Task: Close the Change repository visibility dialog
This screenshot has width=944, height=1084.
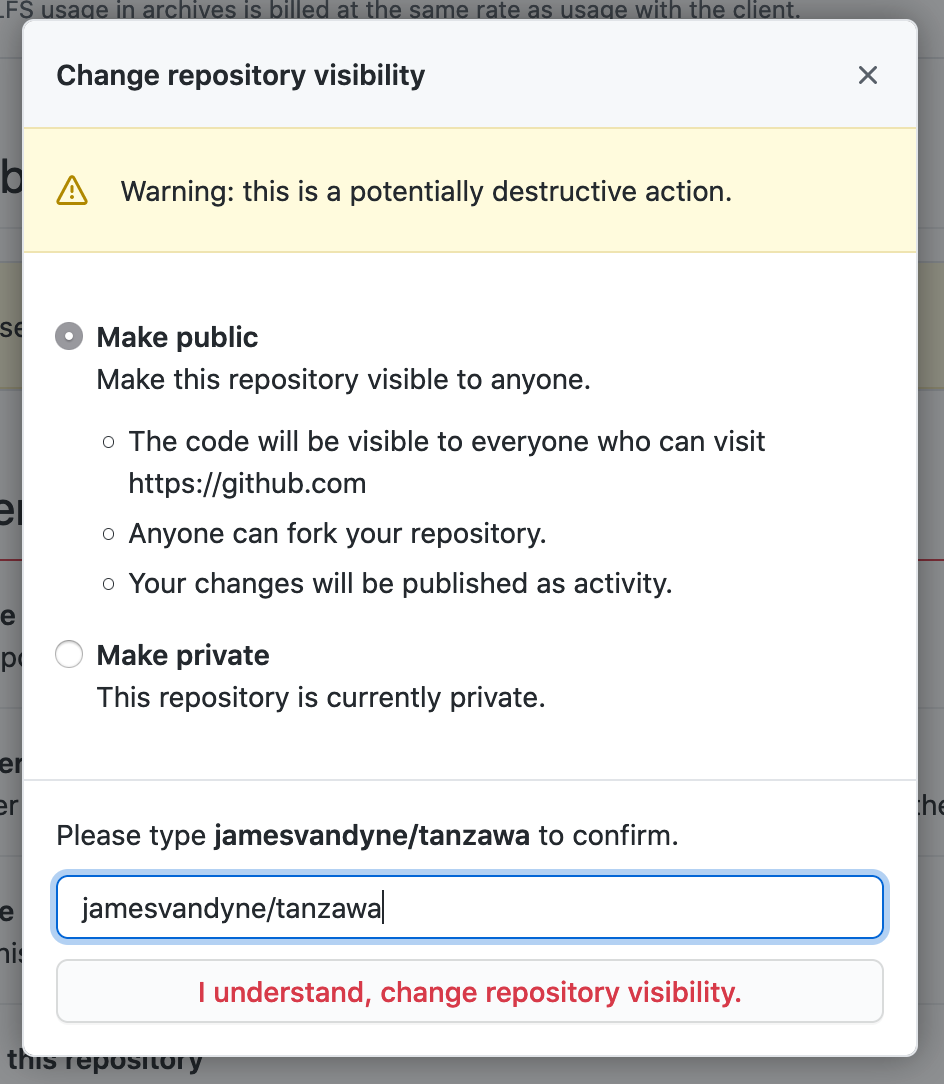Action: coord(867,75)
